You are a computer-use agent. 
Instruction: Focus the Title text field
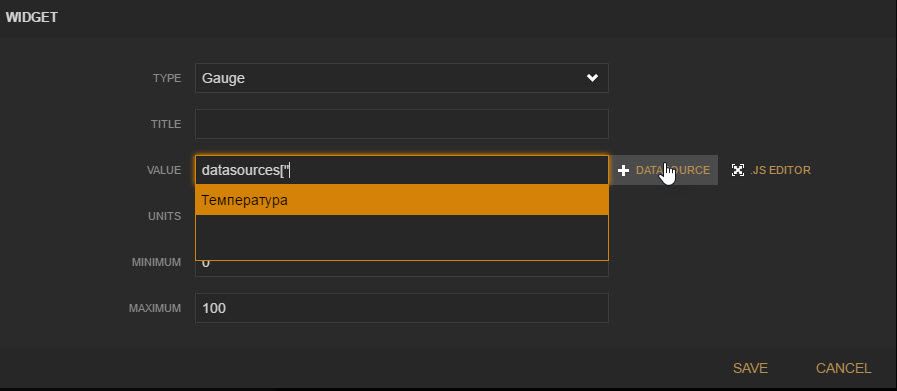pos(402,124)
